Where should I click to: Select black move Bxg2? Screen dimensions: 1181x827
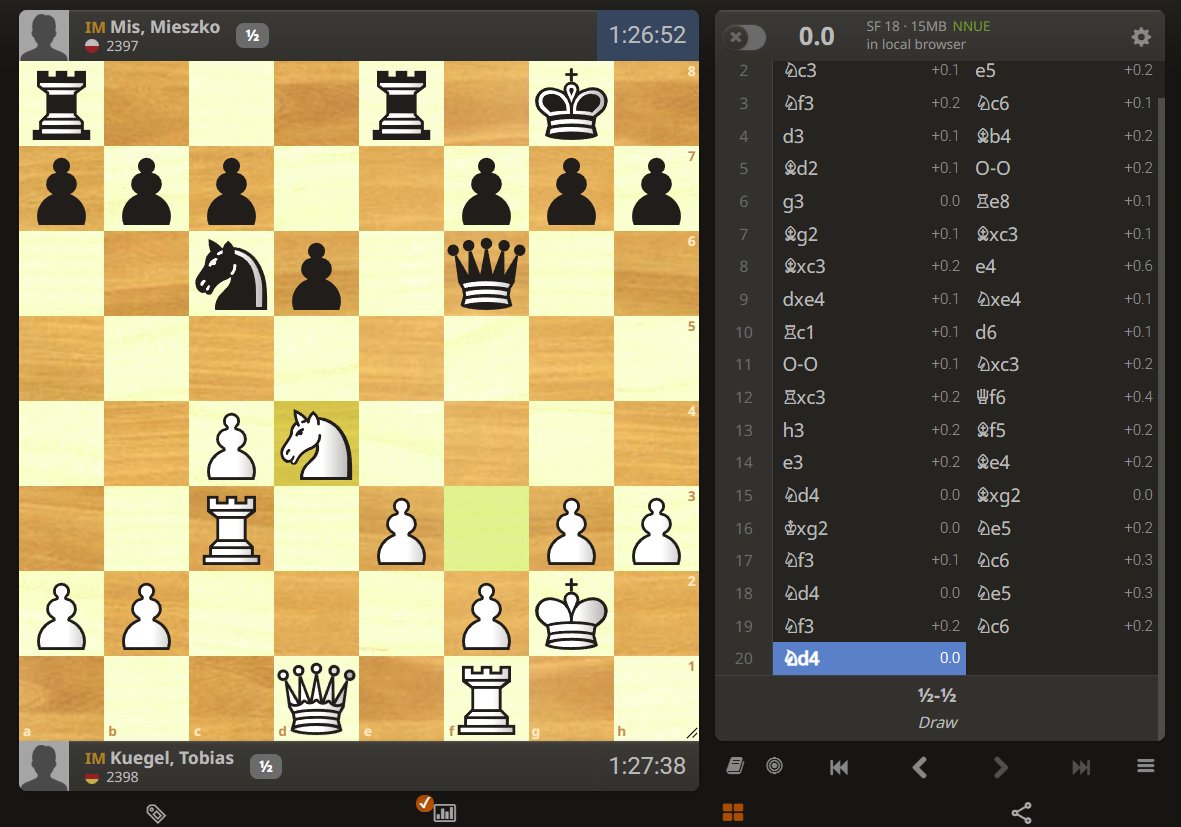click(x=1062, y=495)
